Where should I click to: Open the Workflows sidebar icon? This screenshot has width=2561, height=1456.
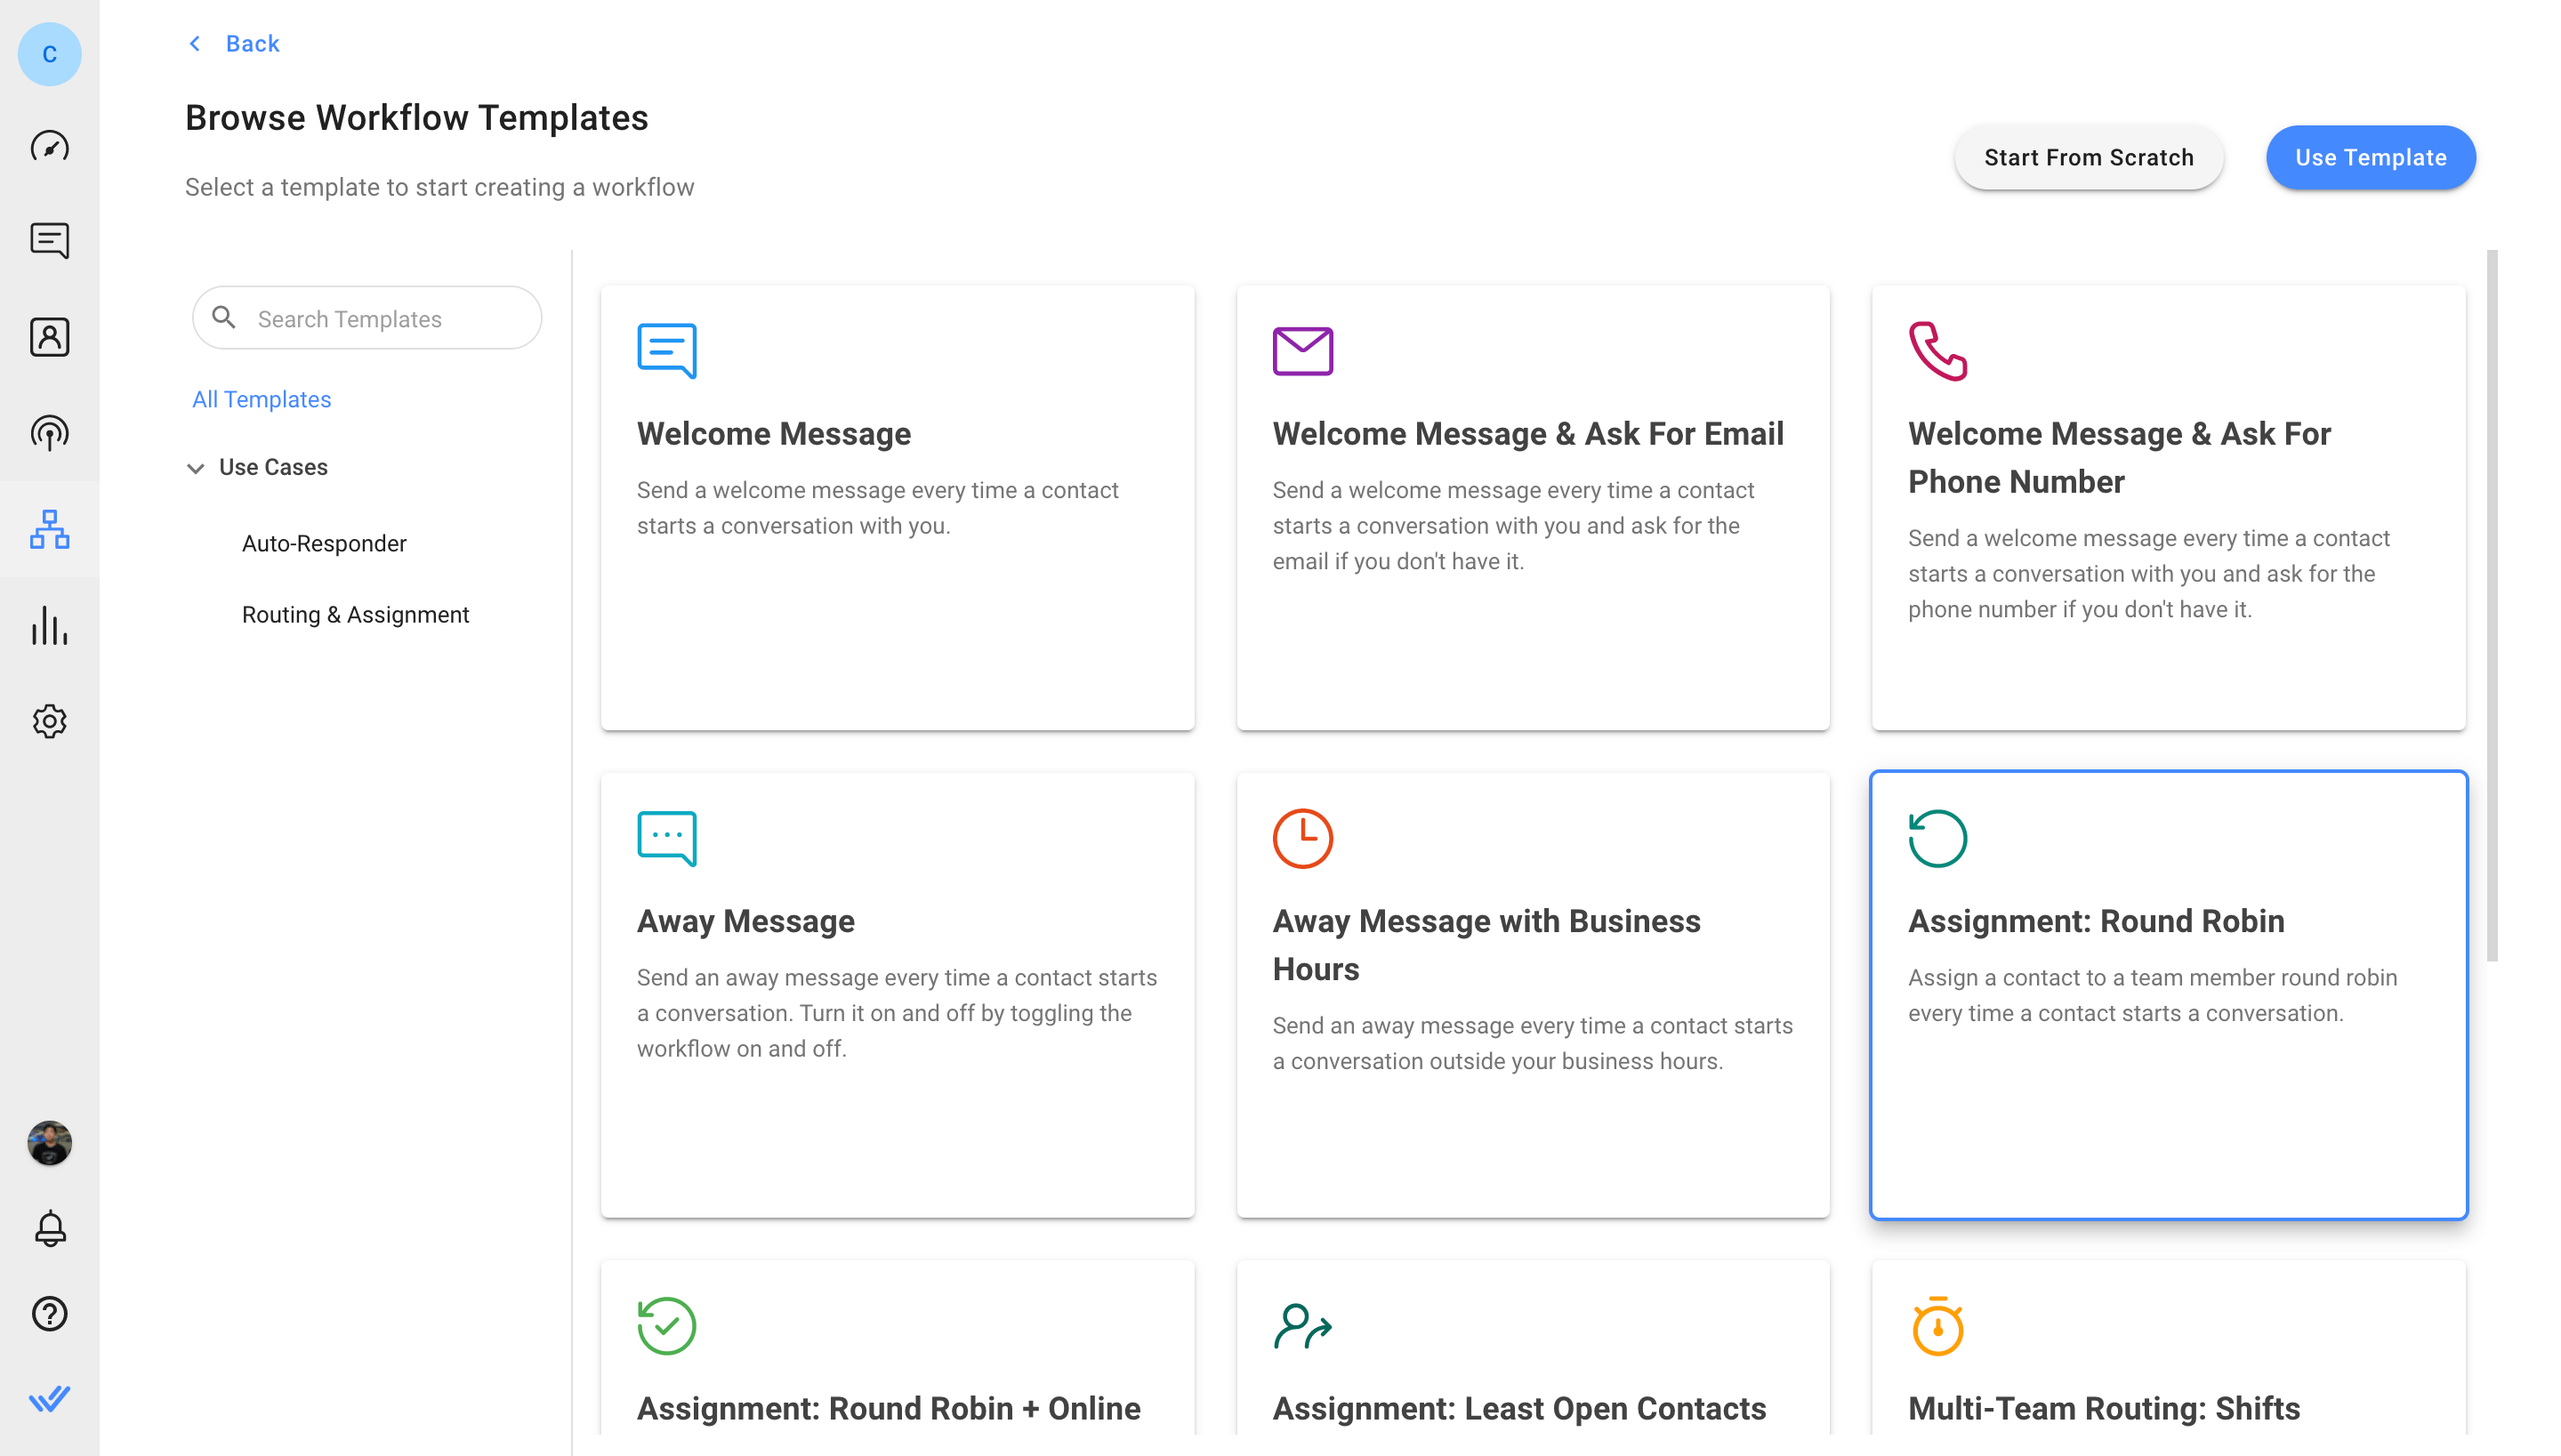click(49, 529)
